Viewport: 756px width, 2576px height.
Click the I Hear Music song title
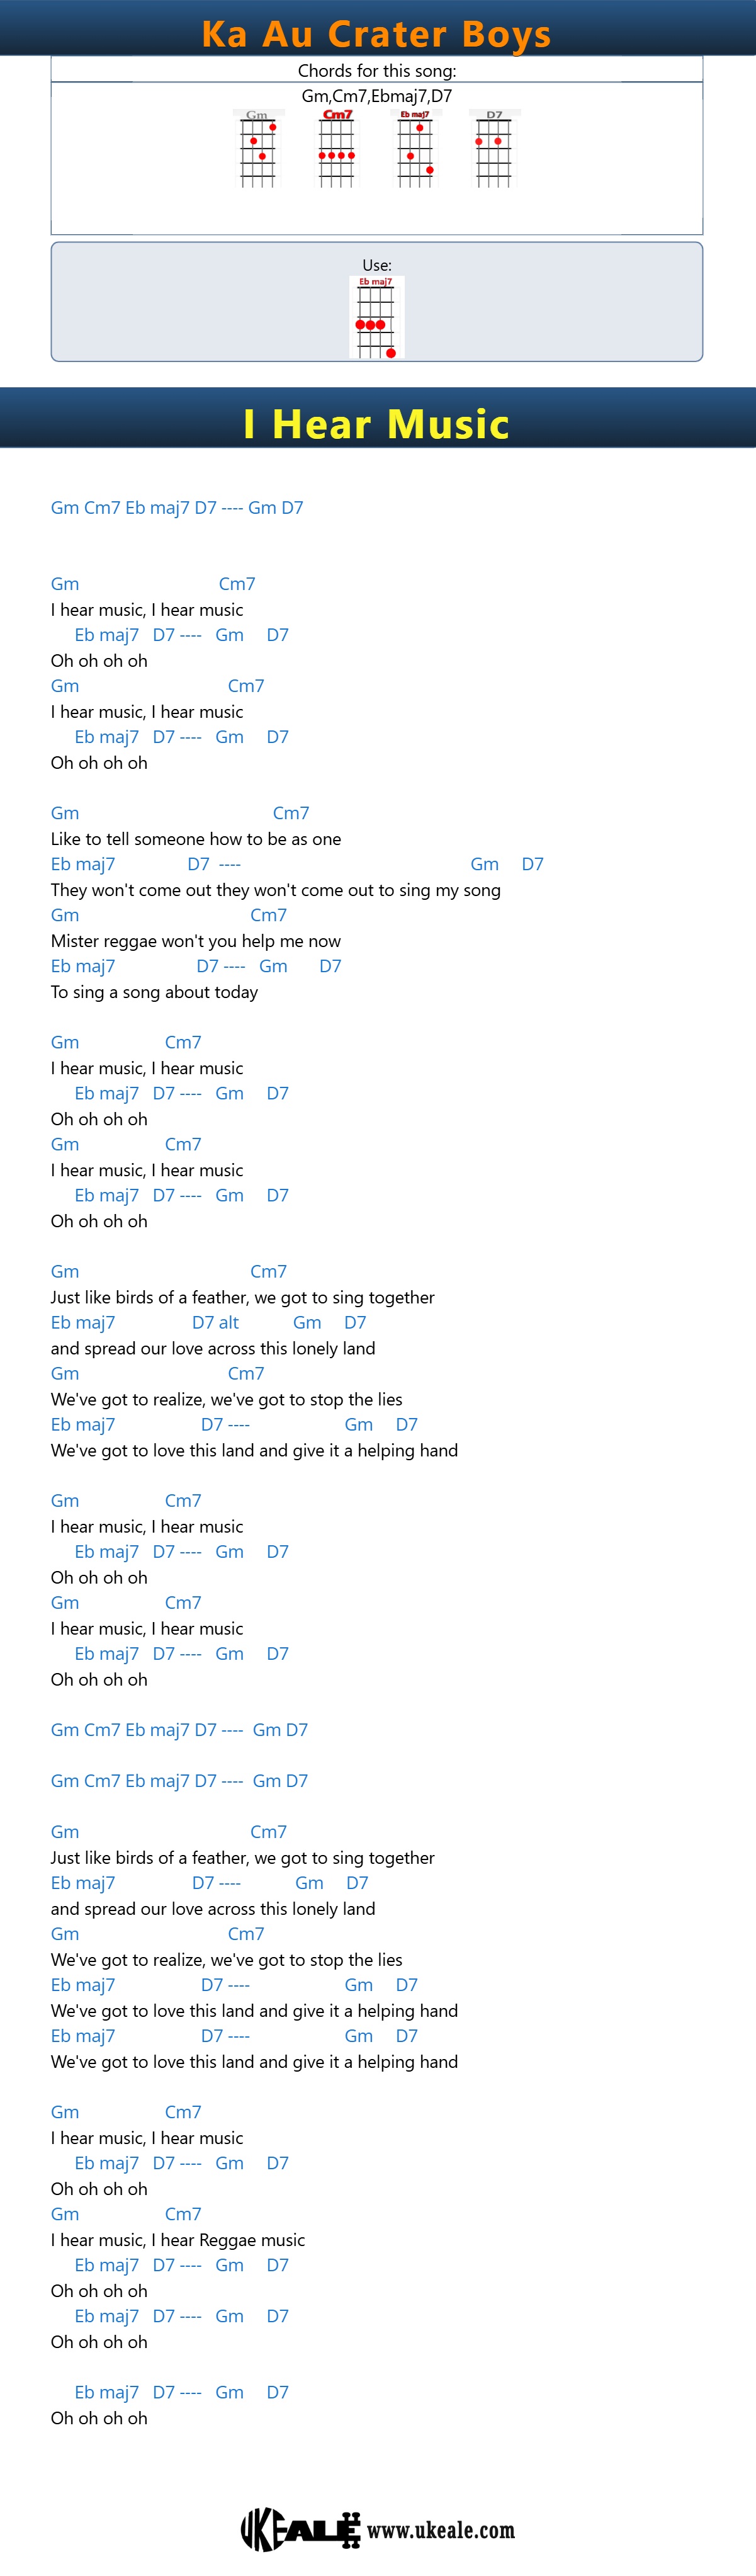(x=377, y=424)
